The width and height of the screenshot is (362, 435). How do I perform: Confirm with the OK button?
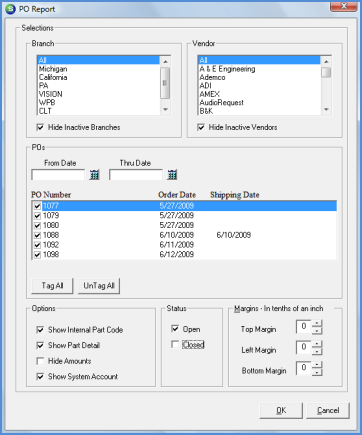[x=281, y=410]
